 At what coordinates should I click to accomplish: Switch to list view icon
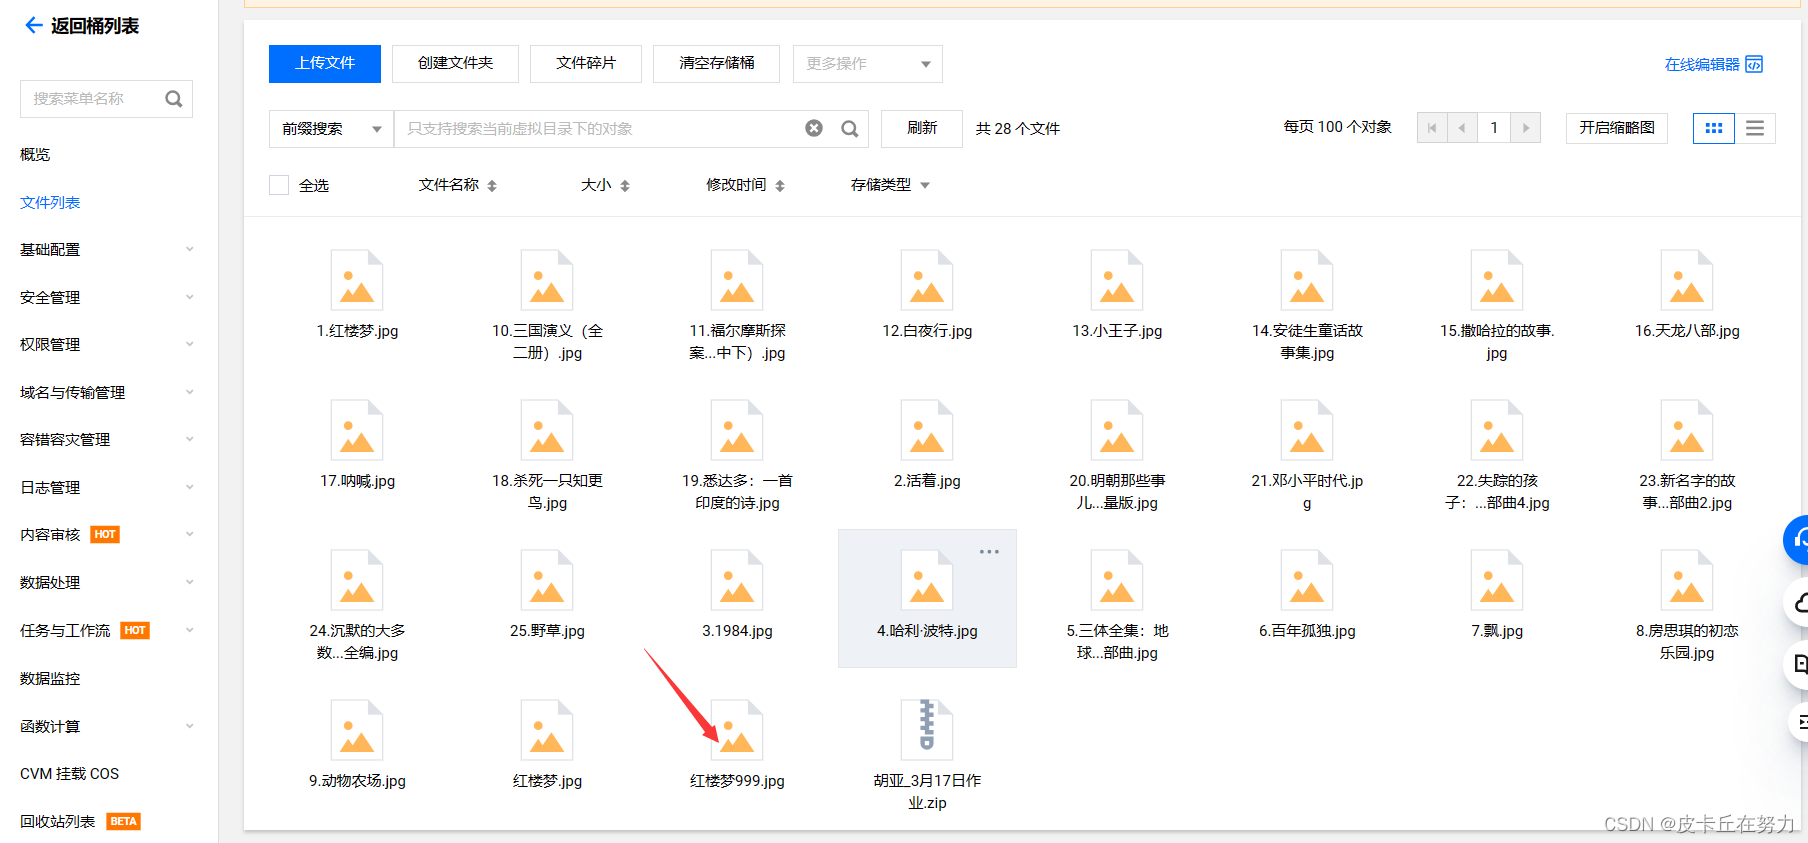point(1755,128)
